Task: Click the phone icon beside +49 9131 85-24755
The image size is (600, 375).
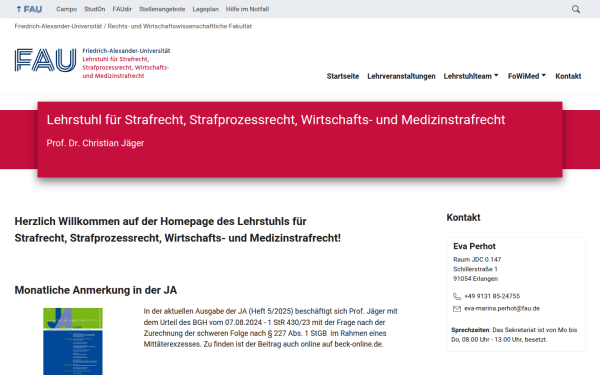Action: pos(457,296)
